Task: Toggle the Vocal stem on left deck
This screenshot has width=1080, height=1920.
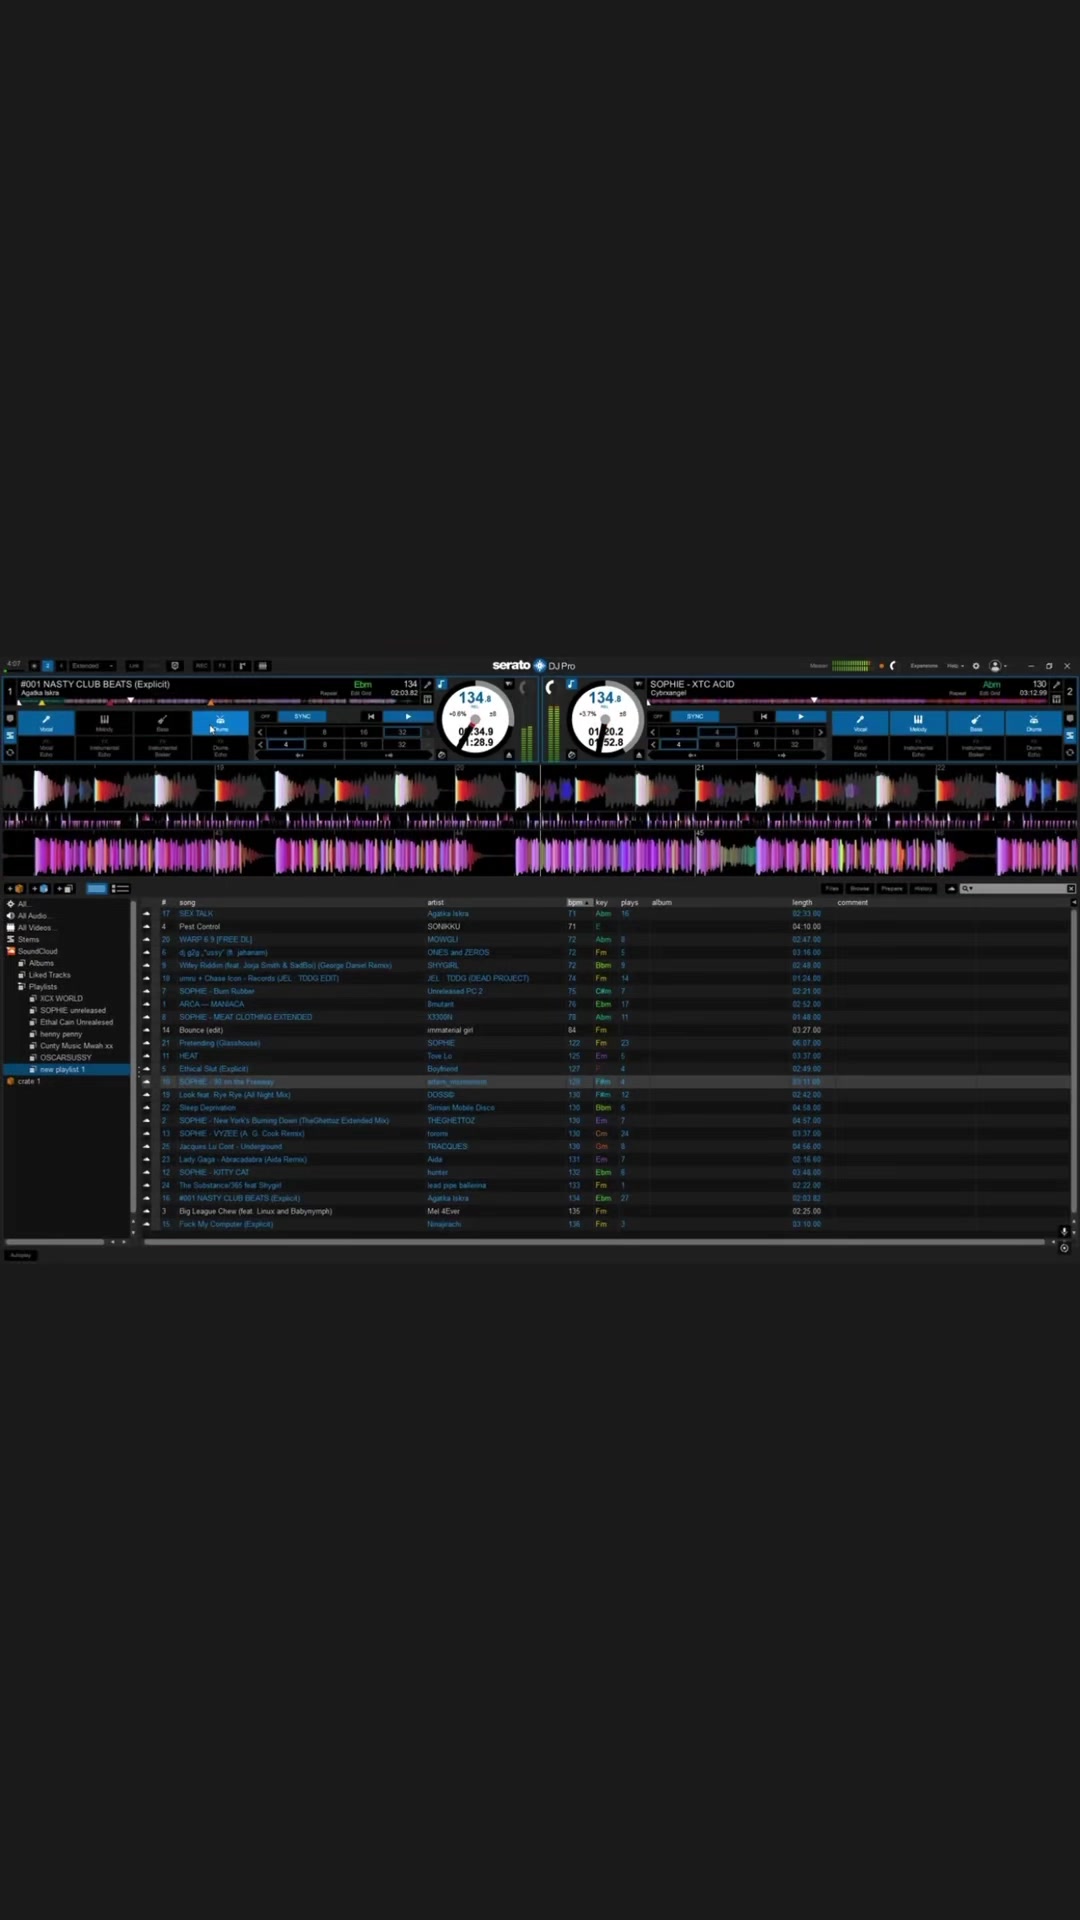Action: click(x=46, y=722)
